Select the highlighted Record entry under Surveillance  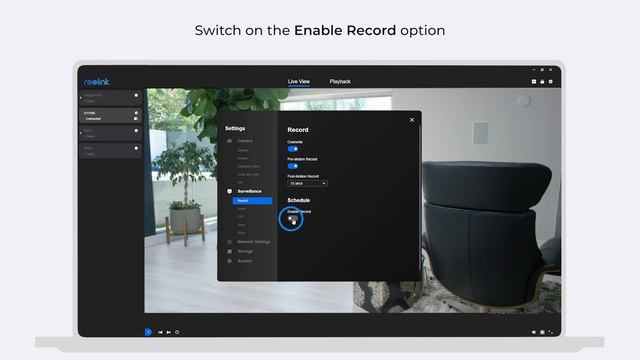252,201
